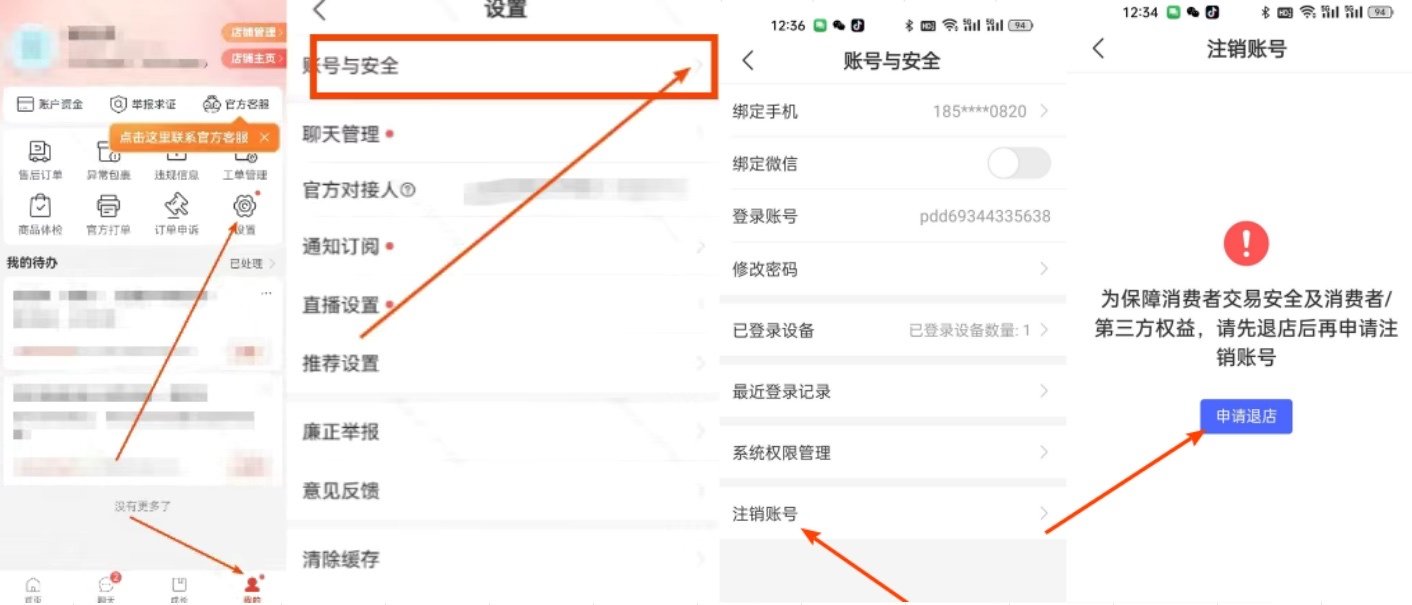
Task: Open the 设置 gear icon
Action: click(x=245, y=206)
